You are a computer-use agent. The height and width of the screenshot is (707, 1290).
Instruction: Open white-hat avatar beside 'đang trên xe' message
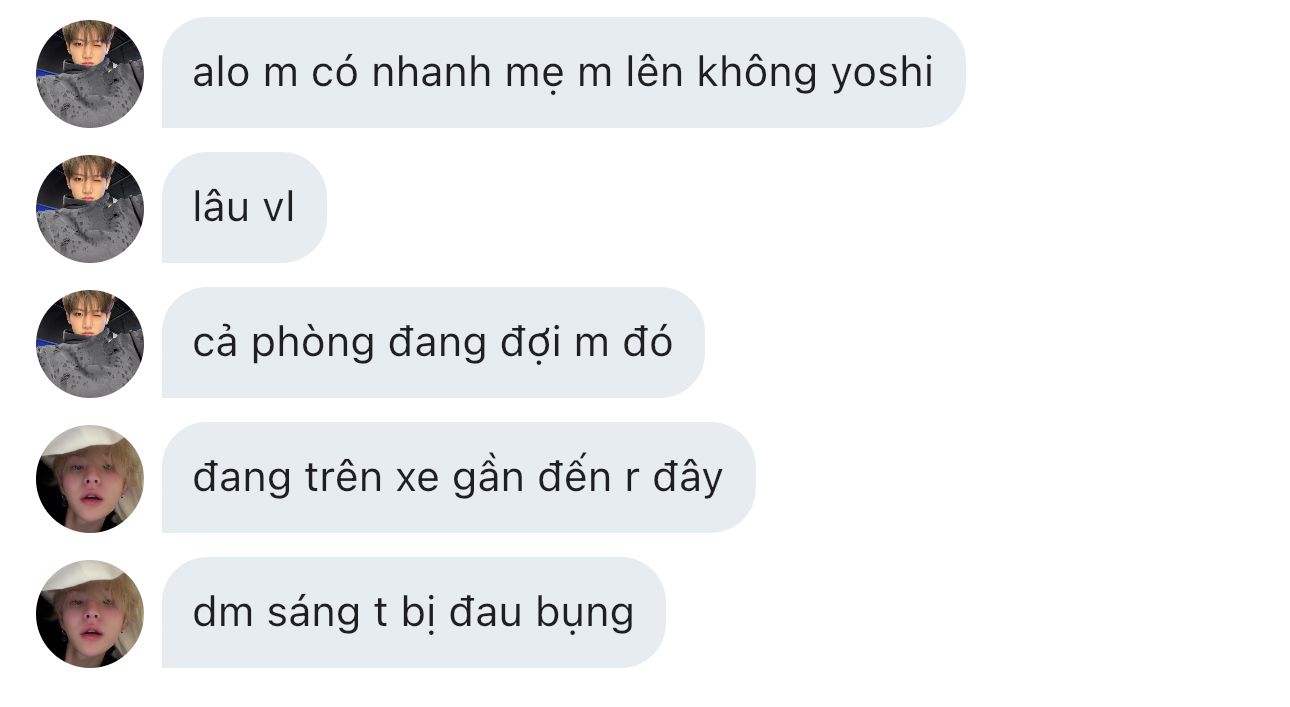pos(90,479)
